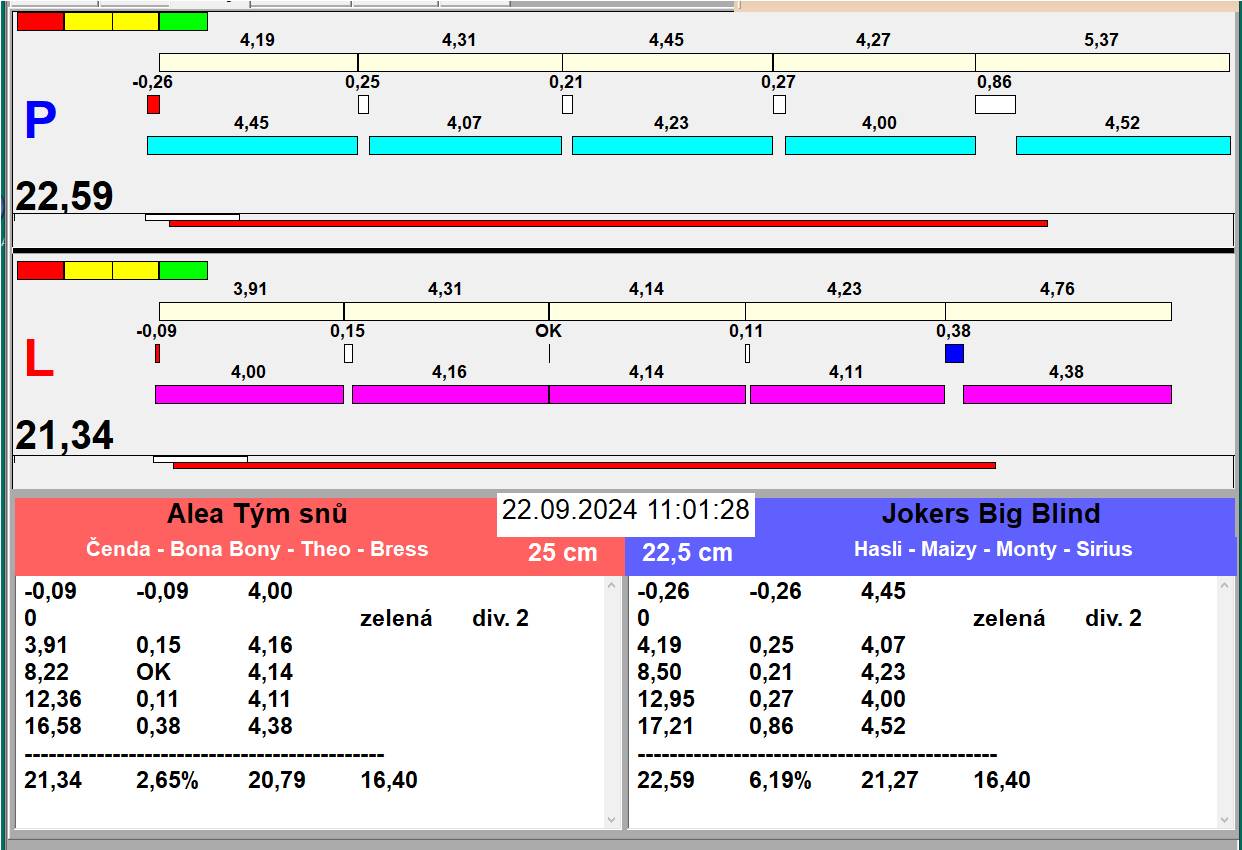Select the blue 0,38 pass marker in L lane
1242x850 pixels.
coord(954,353)
